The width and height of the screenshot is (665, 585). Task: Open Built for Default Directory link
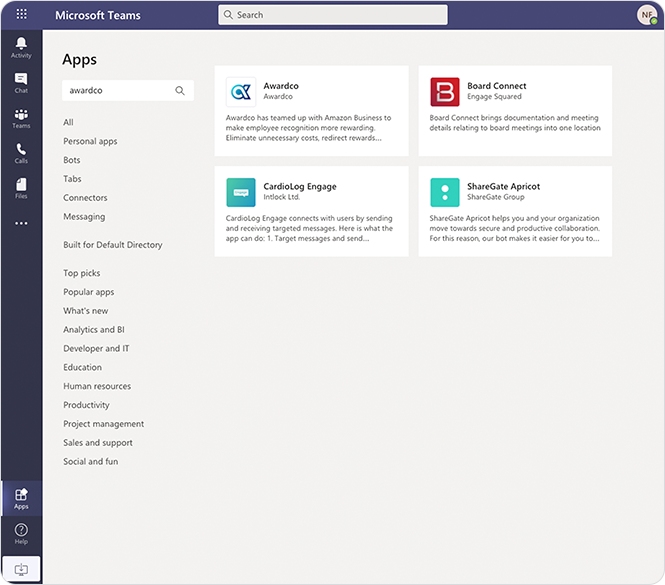112,245
